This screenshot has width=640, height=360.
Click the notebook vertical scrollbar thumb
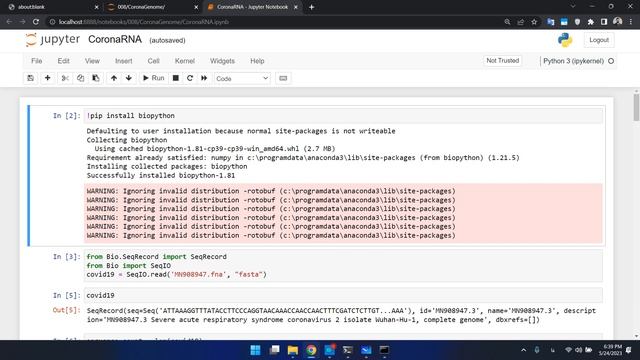636,107
